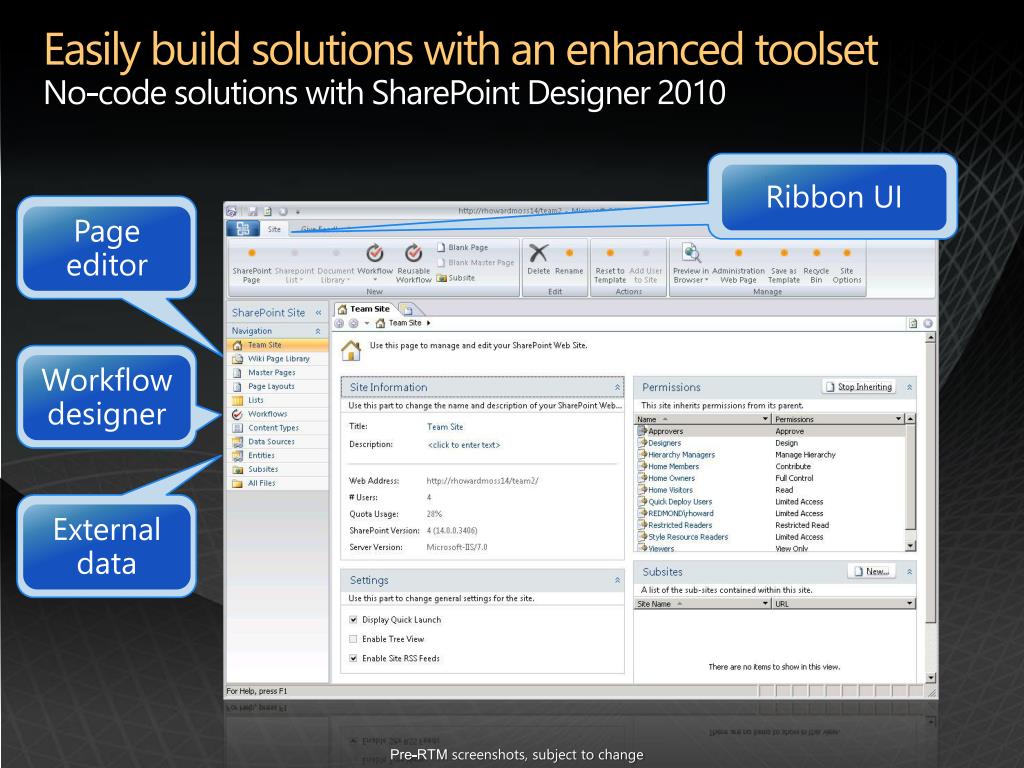Click Blank Page in the New group

tap(462, 248)
